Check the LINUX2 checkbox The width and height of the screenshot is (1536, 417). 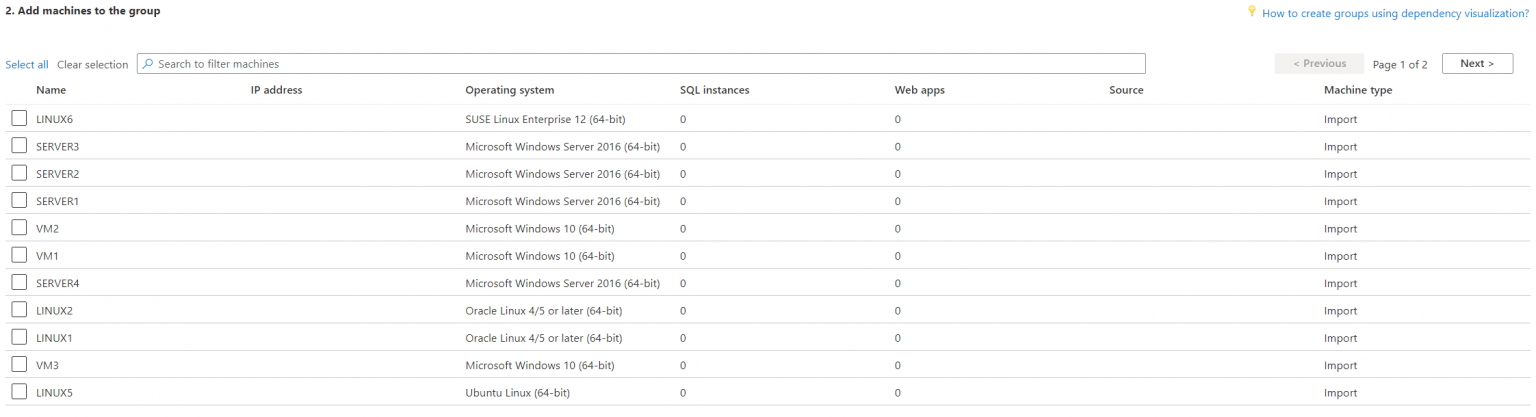[19, 310]
